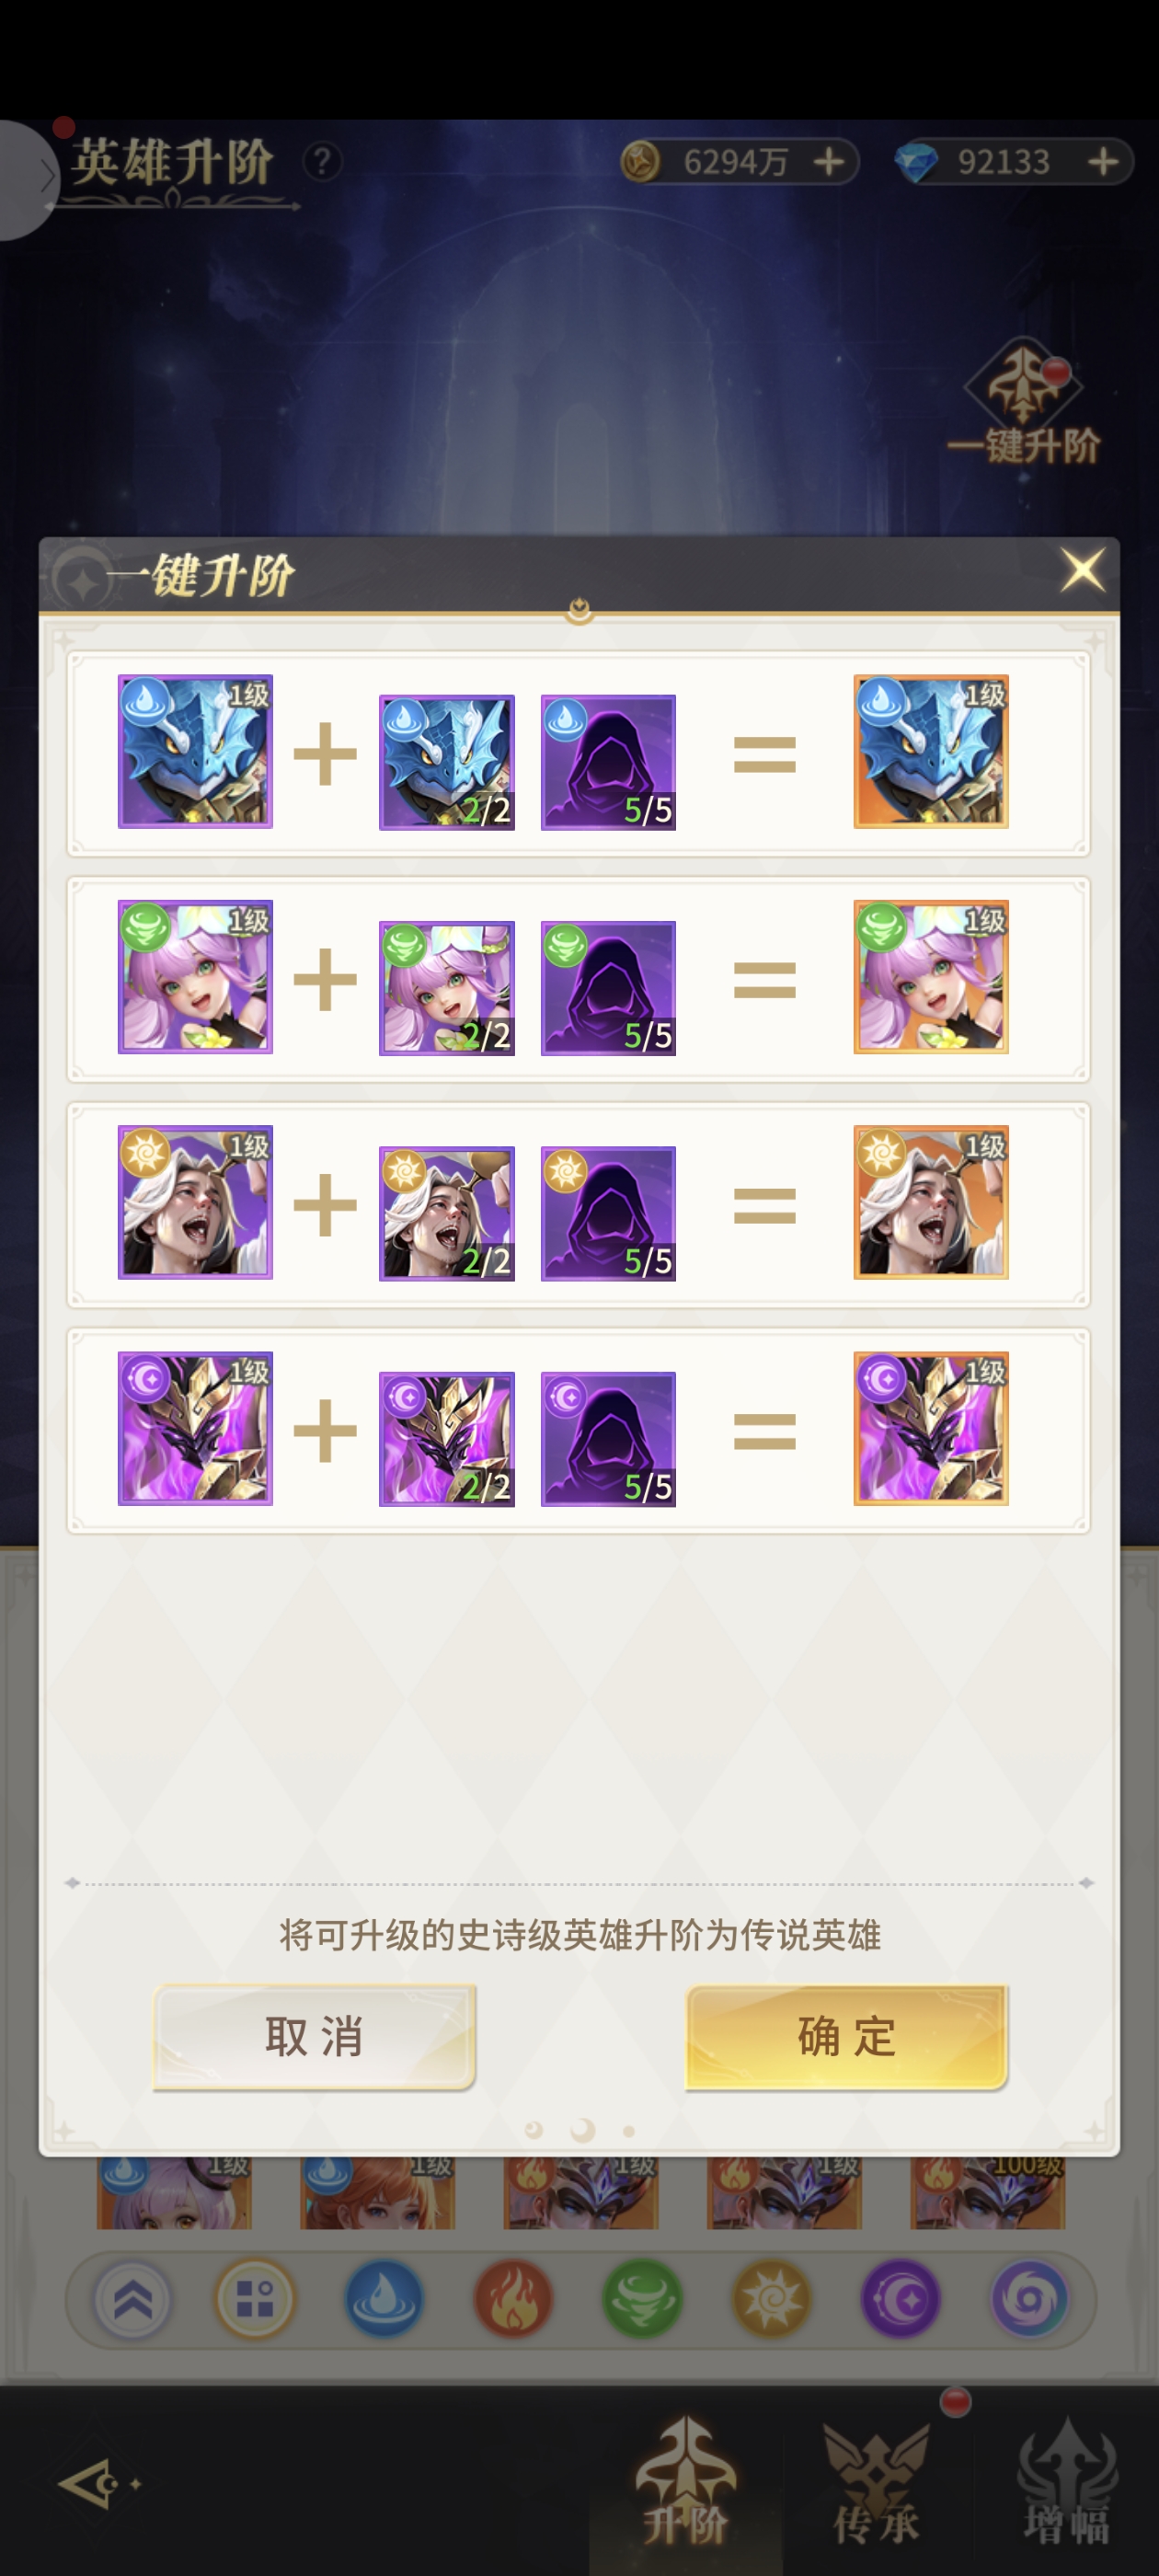
Task: Click the blue dragon result hero thumbnail
Action: pos(930,751)
